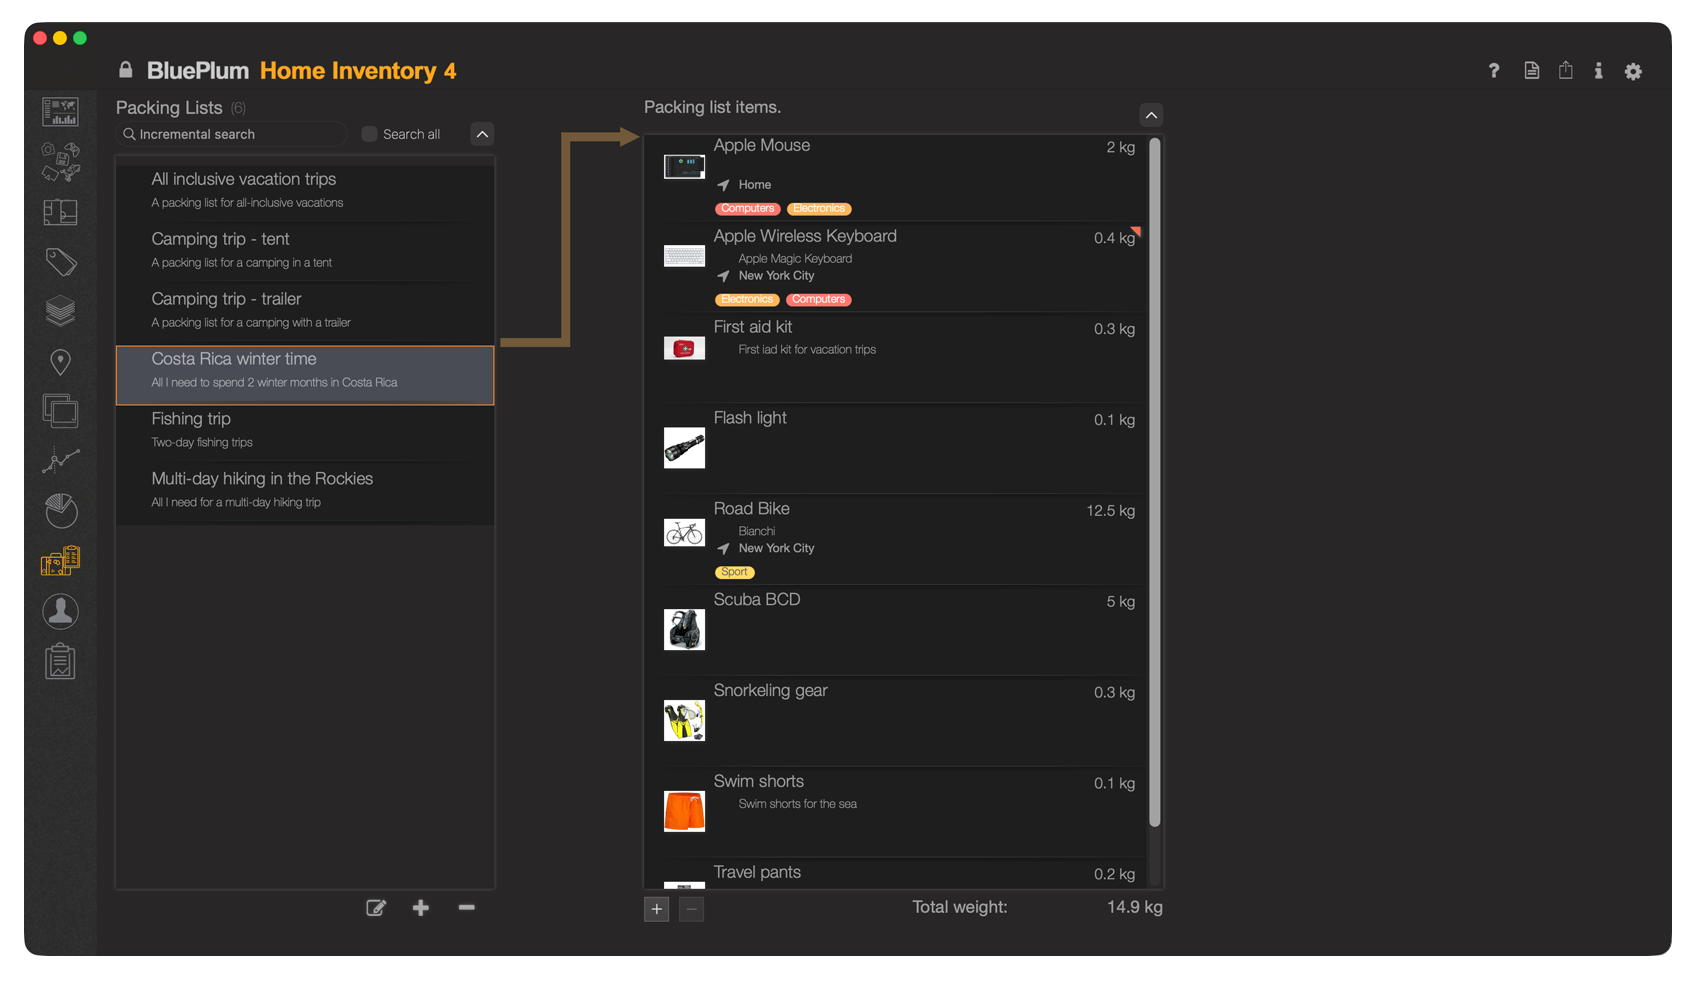Click the Road Bike thumbnail image
This screenshot has width=1708, height=988.
pyautogui.click(x=684, y=533)
